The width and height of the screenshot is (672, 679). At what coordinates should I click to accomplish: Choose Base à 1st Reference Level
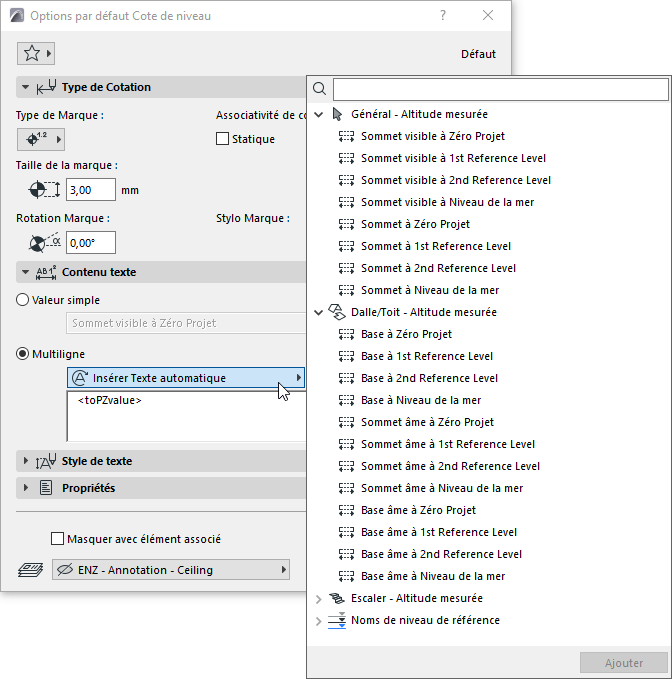427,356
